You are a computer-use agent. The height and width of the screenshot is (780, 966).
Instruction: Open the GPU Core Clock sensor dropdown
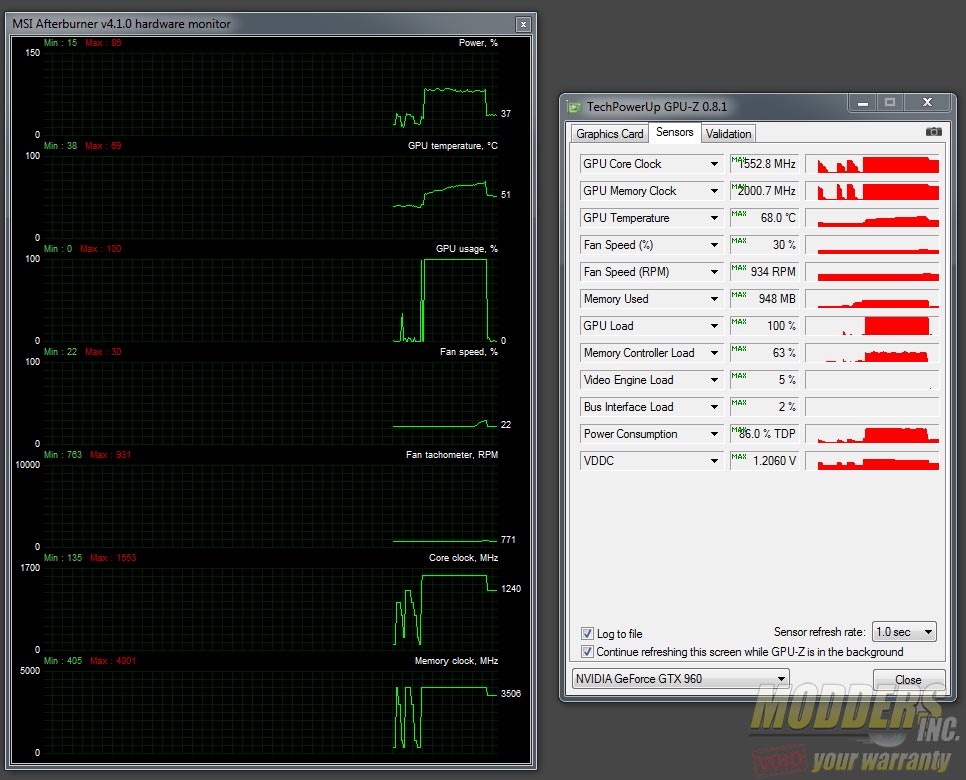pyautogui.click(x=713, y=164)
